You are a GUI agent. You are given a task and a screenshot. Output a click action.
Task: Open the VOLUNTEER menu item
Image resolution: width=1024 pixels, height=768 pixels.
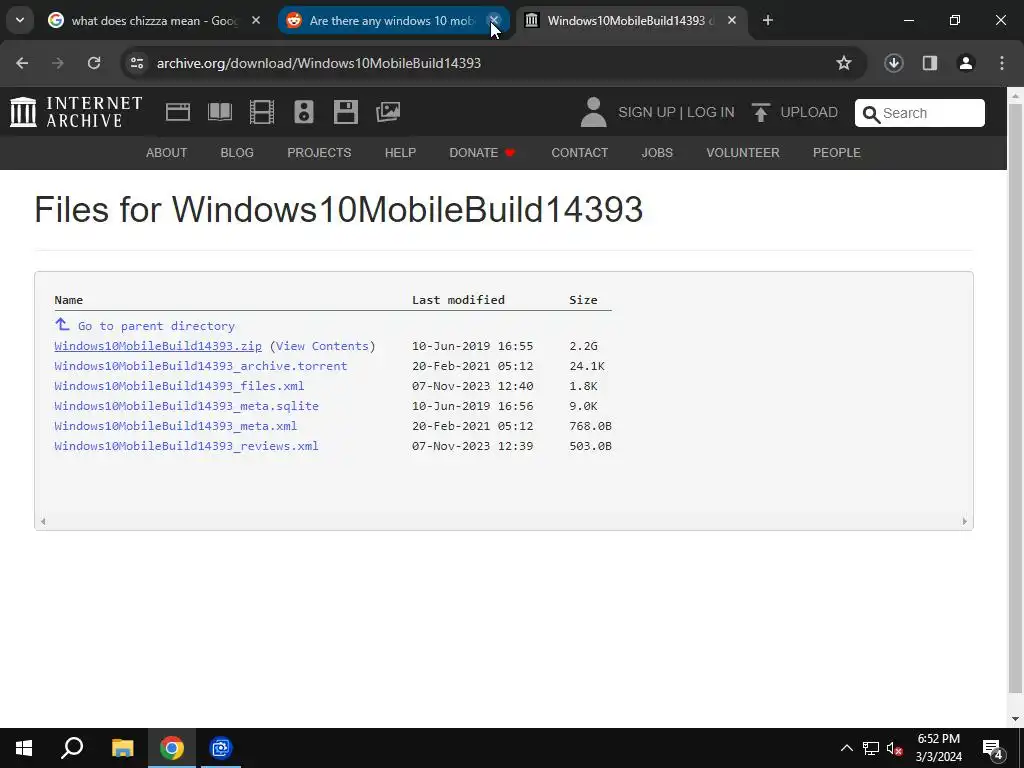pos(743,153)
